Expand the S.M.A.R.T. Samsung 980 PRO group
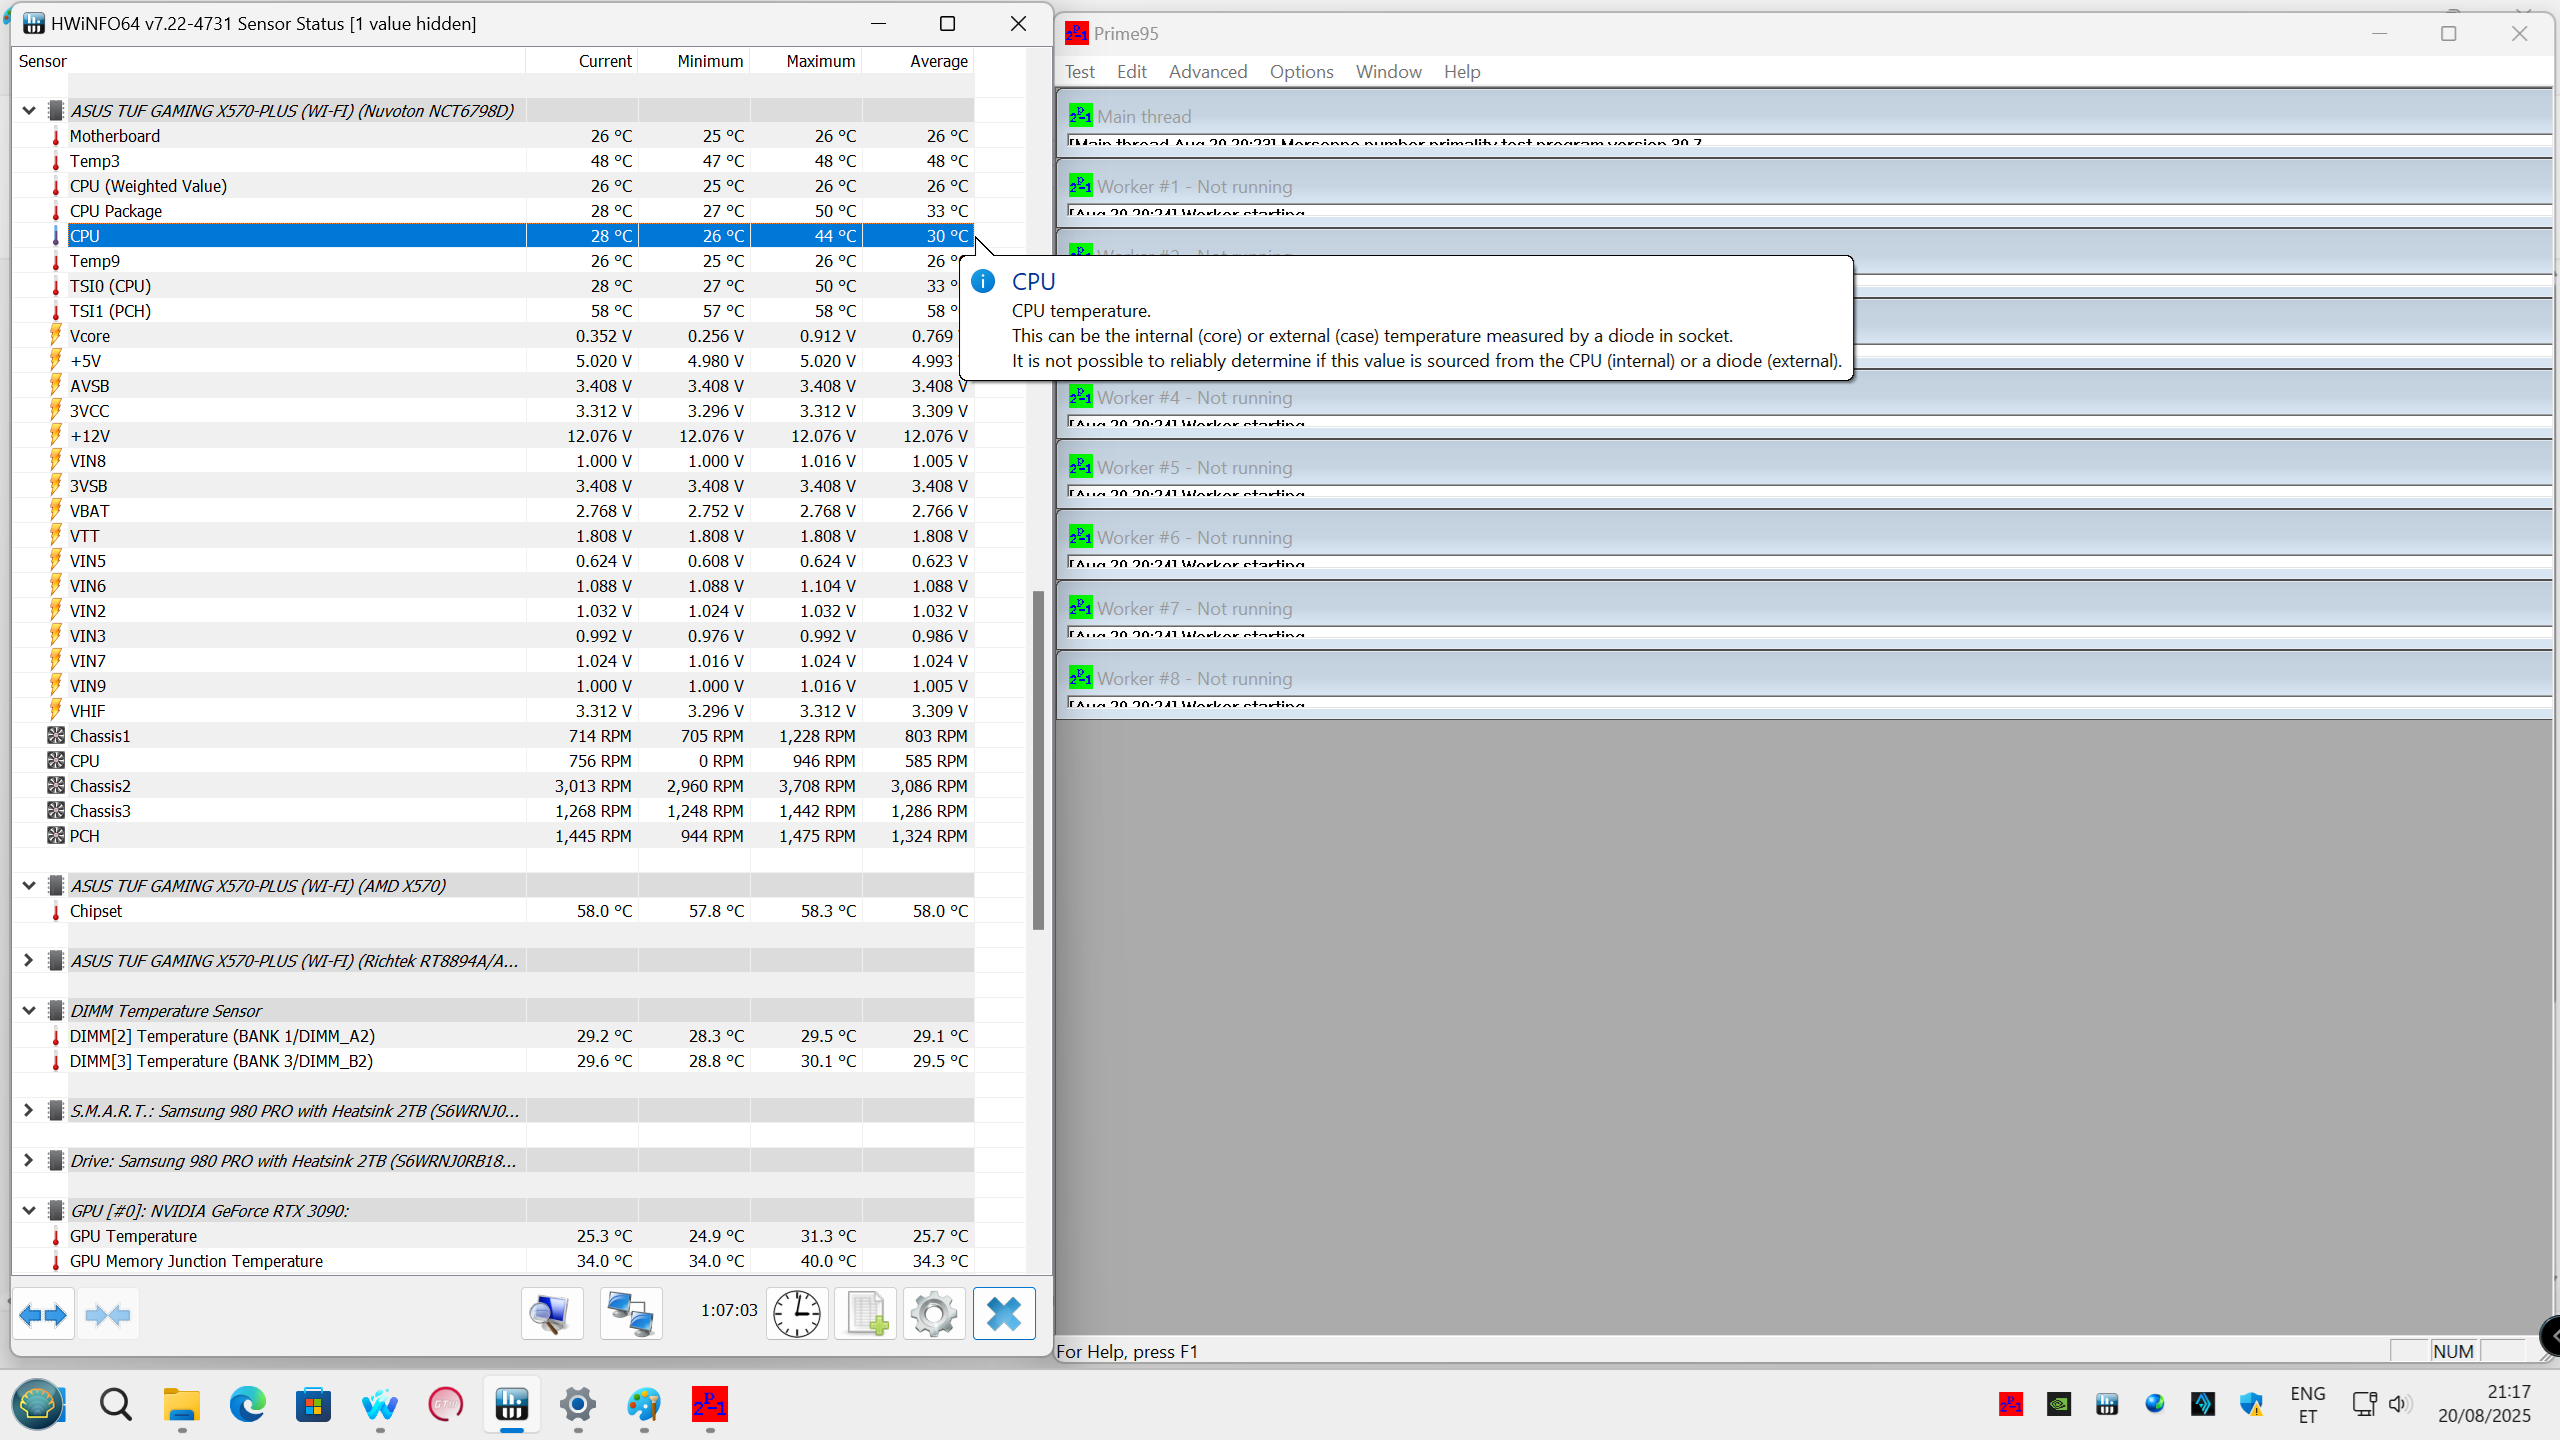 (29, 1111)
